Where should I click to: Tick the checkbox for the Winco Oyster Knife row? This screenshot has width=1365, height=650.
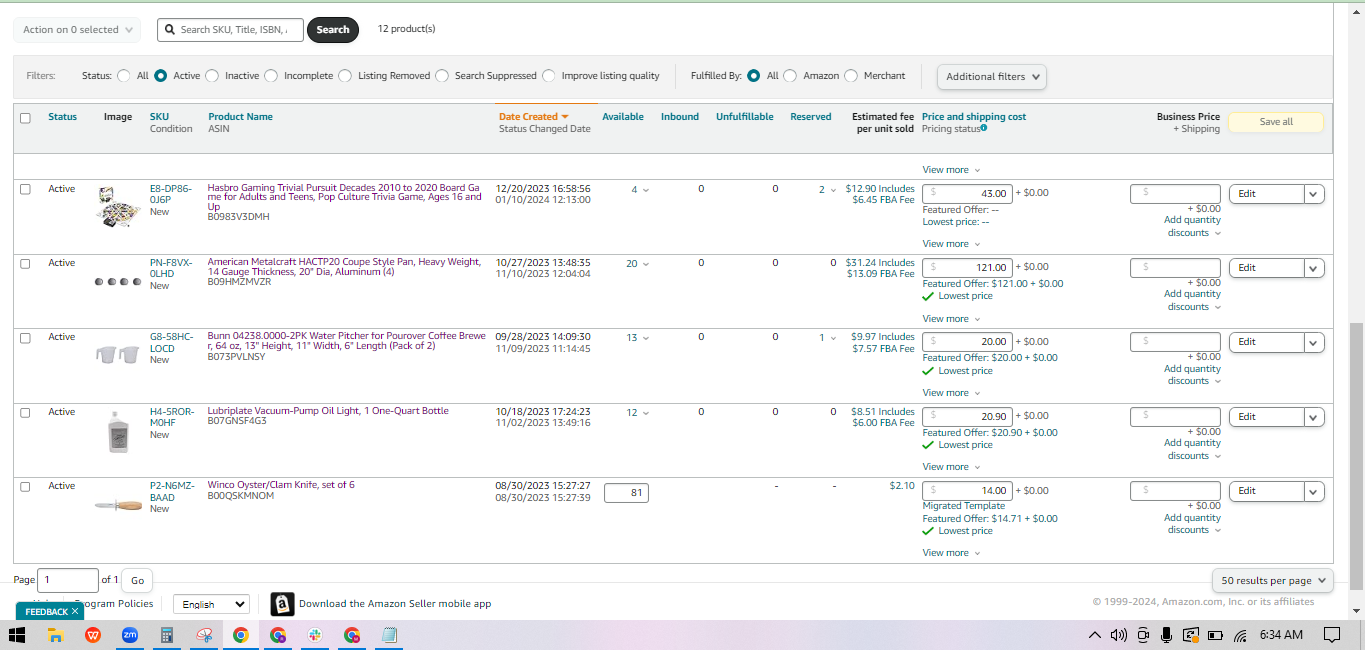pyautogui.click(x=26, y=486)
